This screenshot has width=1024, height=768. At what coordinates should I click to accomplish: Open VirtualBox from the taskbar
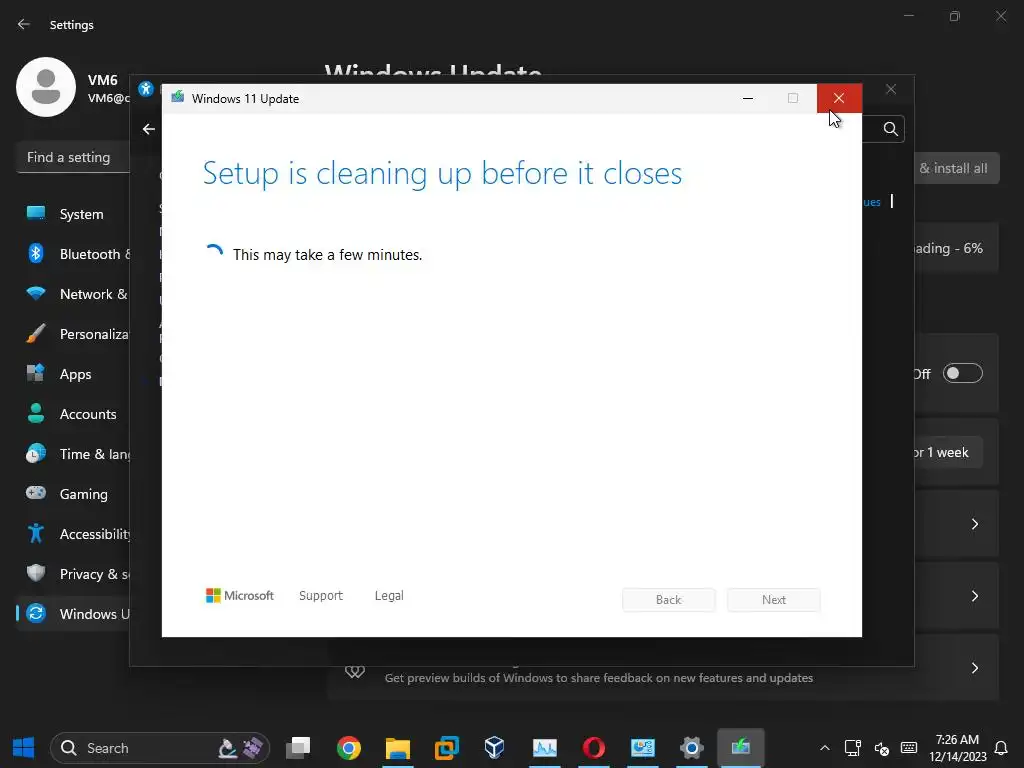495,748
